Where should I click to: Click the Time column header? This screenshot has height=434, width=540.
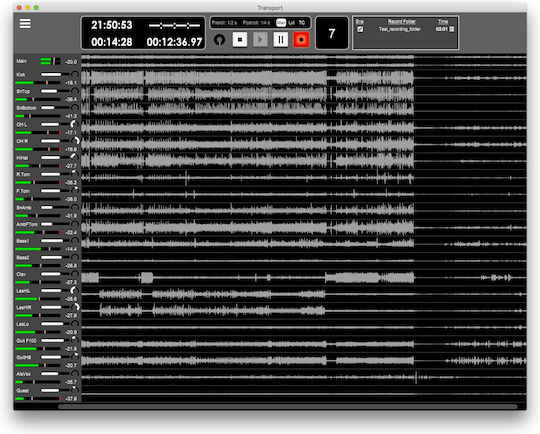[443, 21]
